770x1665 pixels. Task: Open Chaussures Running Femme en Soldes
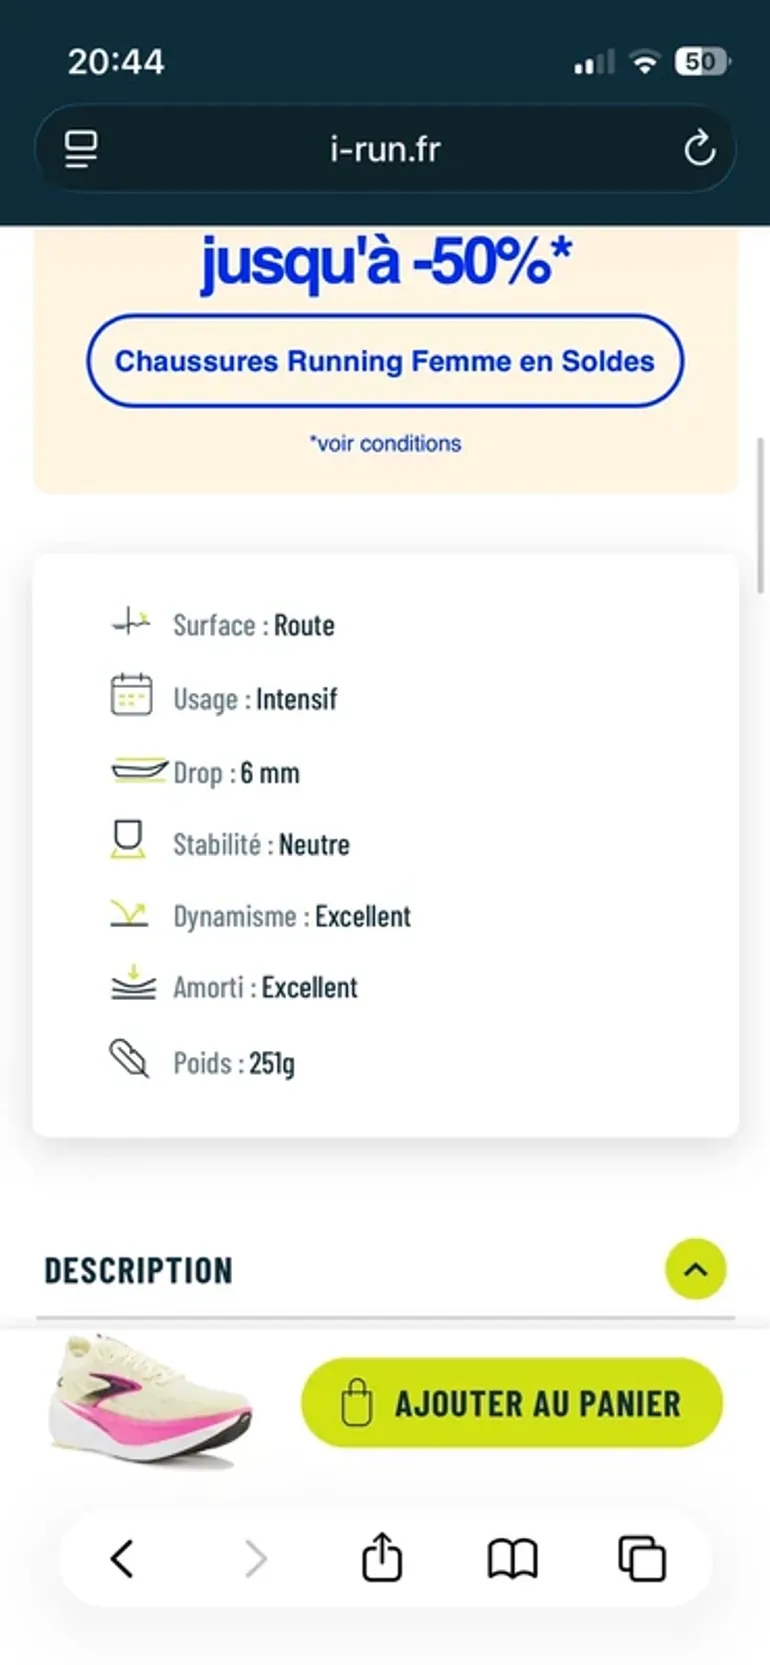[x=385, y=361]
